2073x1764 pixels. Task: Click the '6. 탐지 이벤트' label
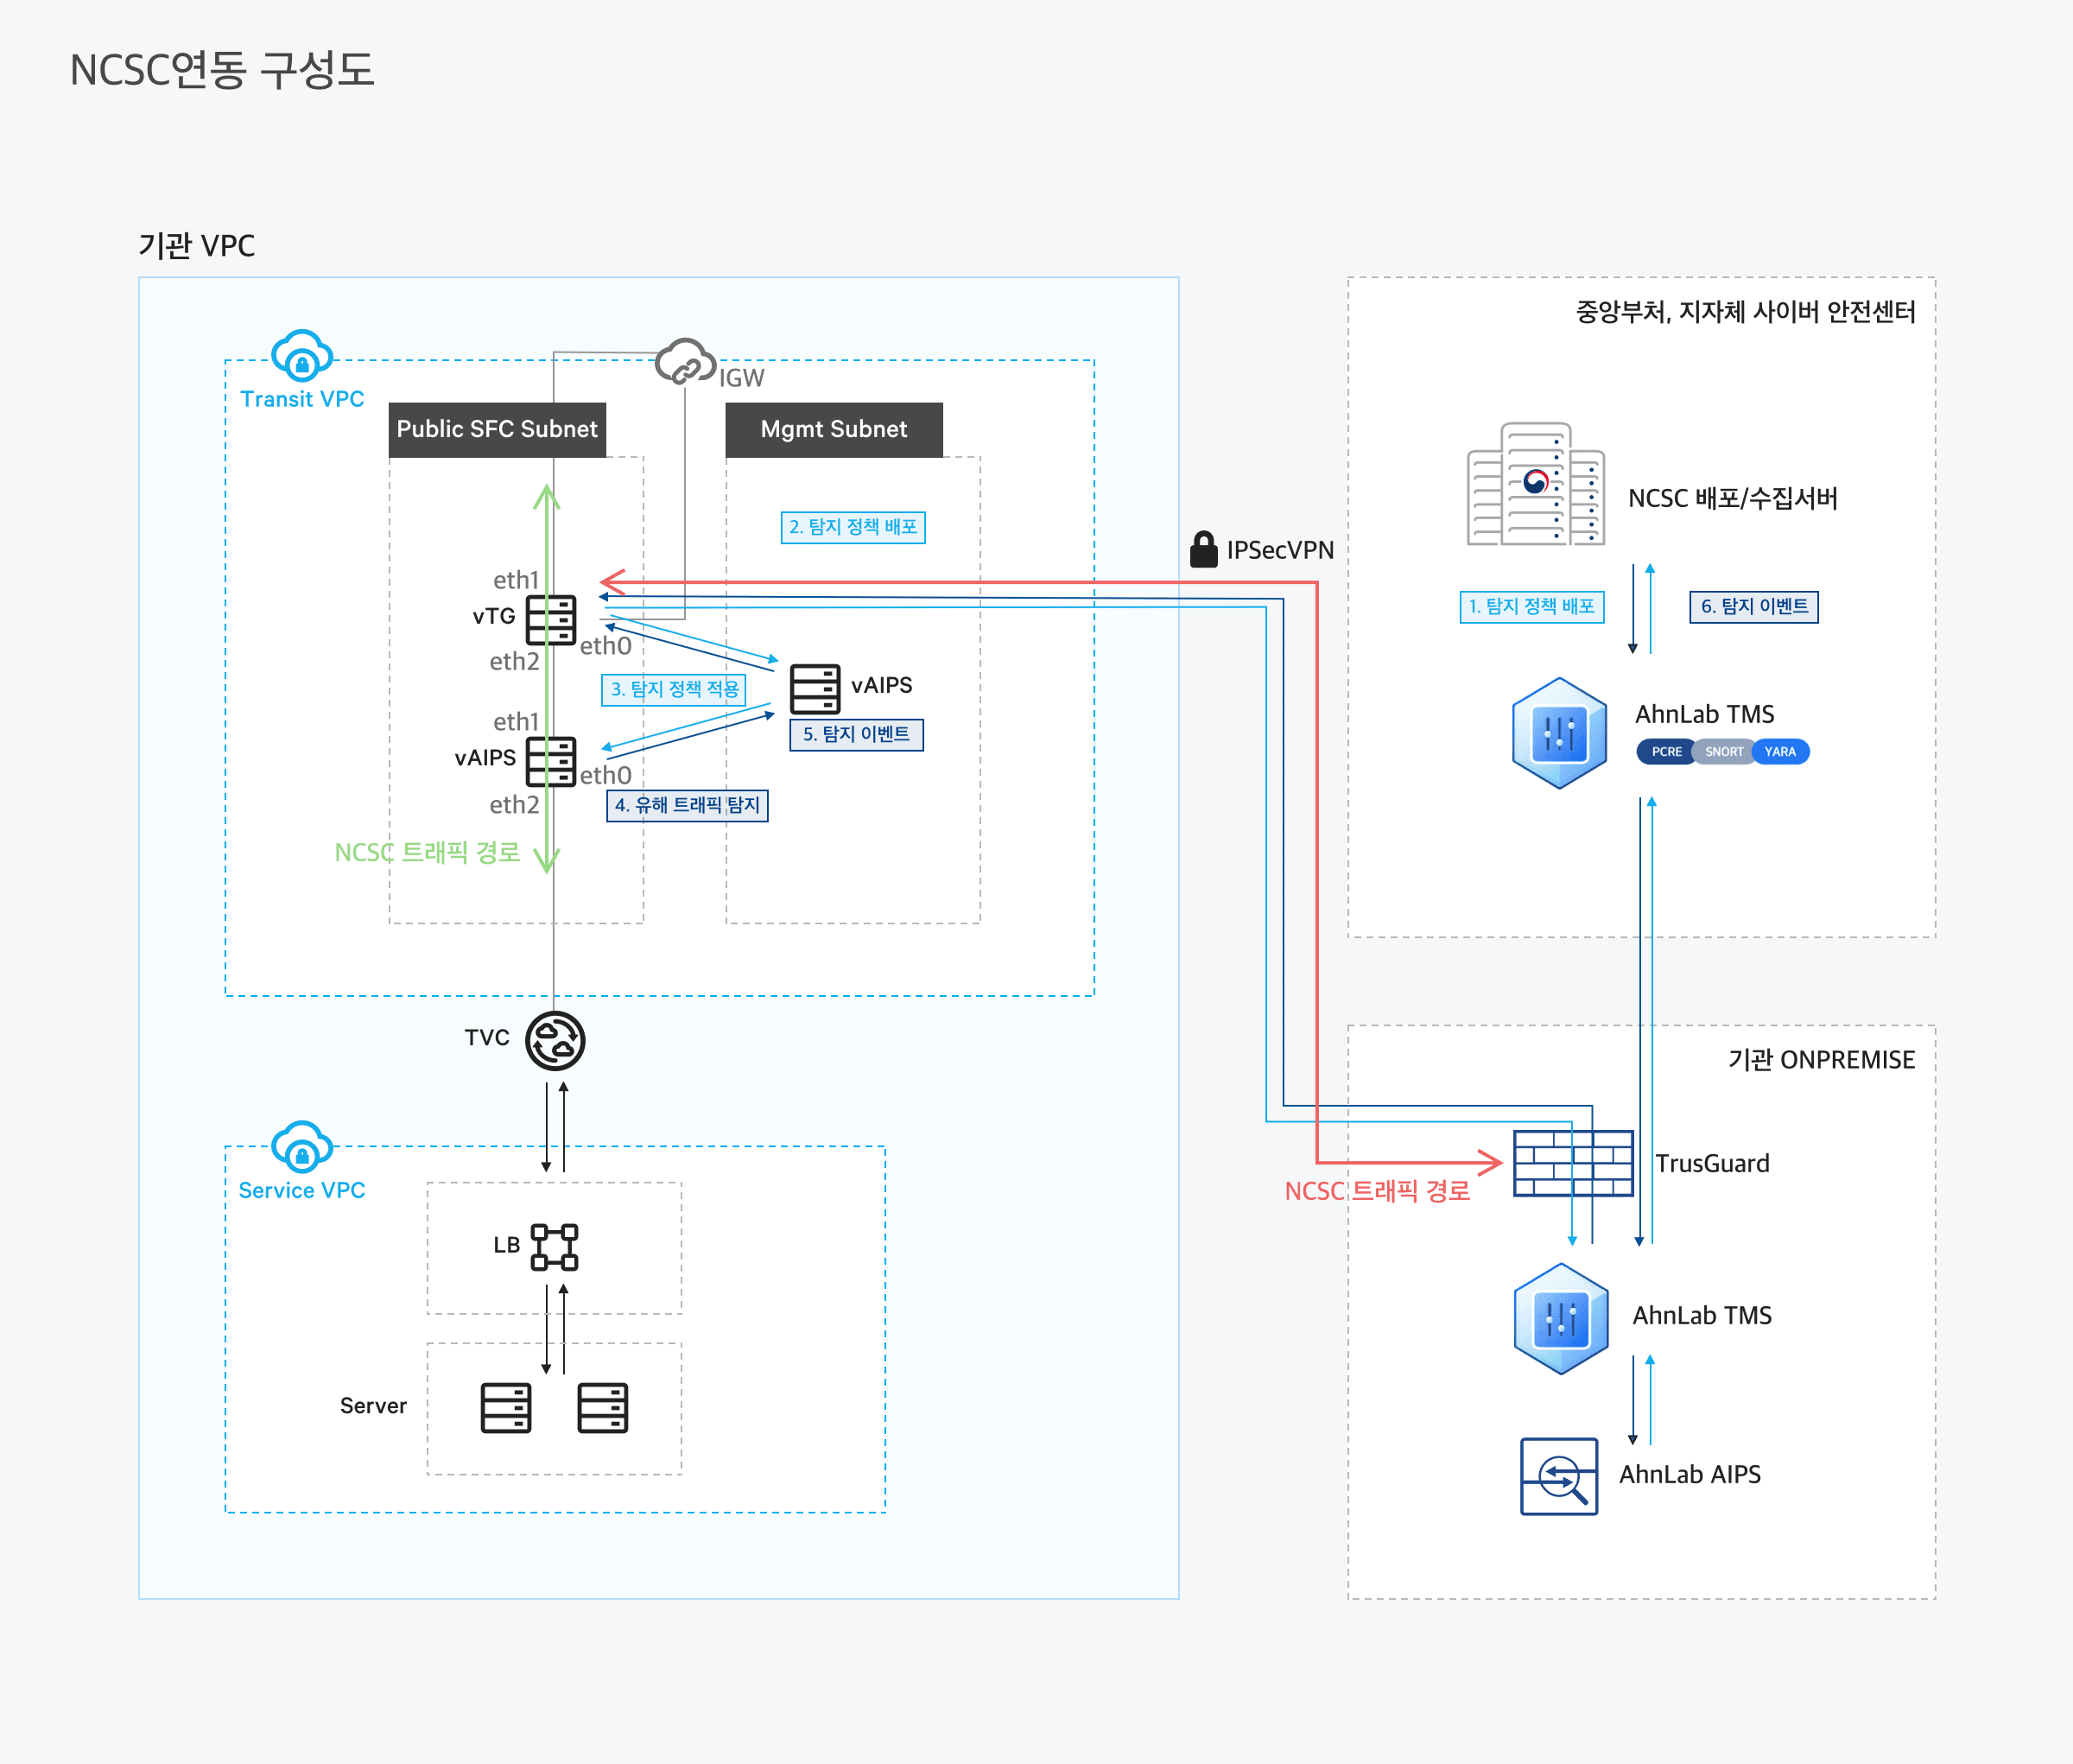pyautogui.click(x=1753, y=607)
